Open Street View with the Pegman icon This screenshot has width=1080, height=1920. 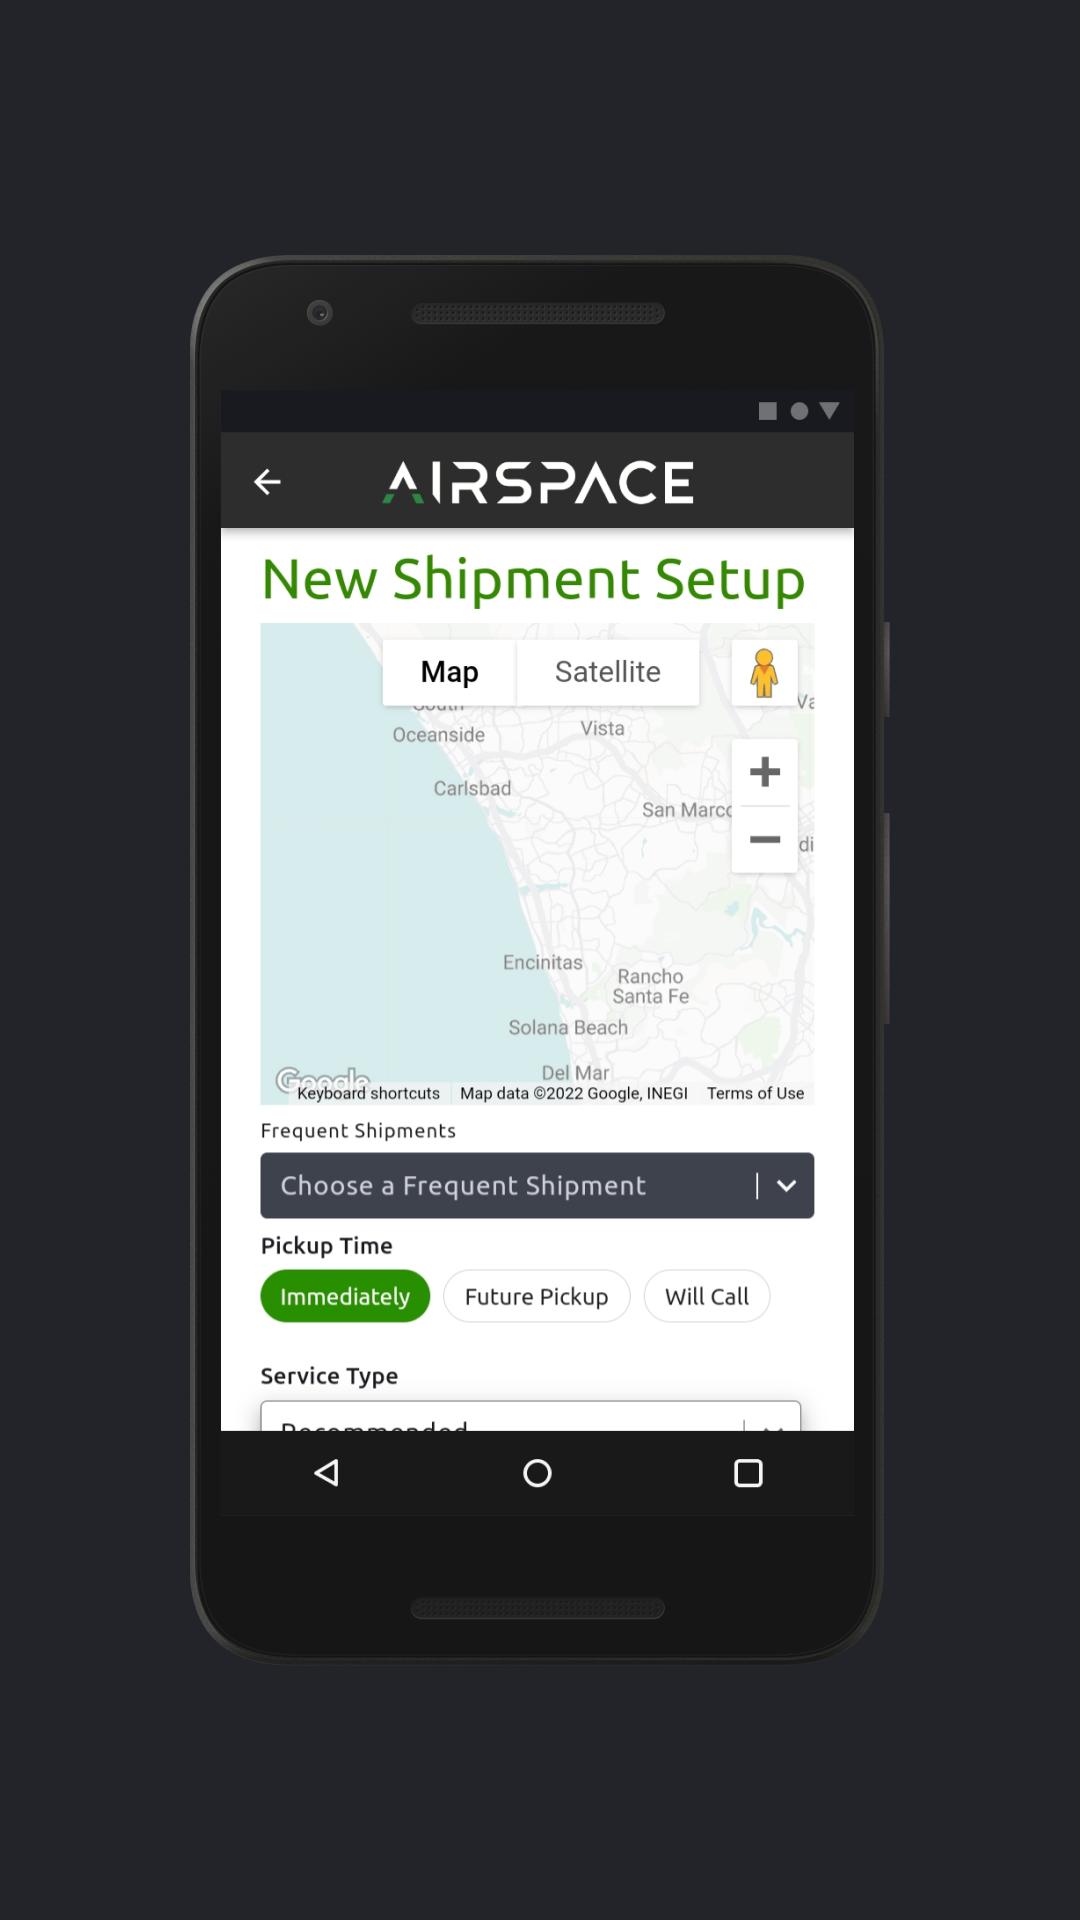pyautogui.click(x=764, y=672)
